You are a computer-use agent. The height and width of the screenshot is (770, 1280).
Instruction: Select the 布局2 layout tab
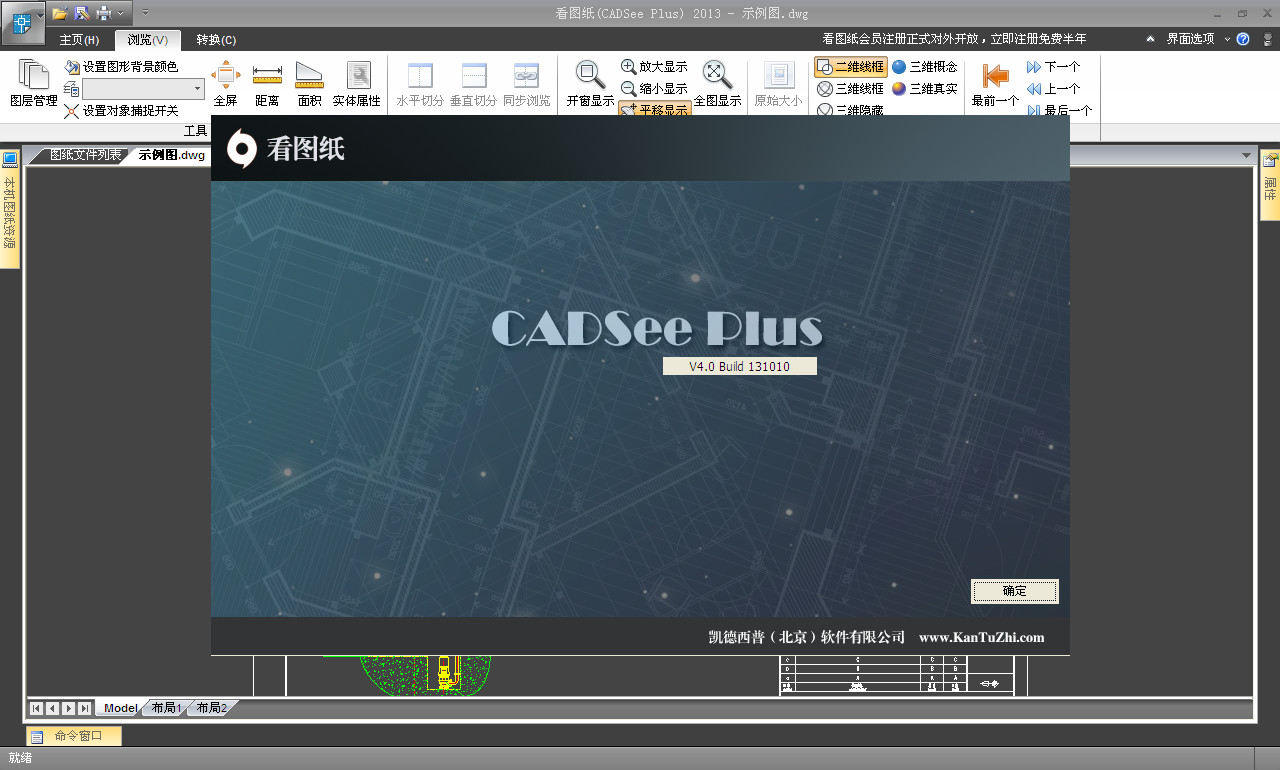[x=211, y=708]
